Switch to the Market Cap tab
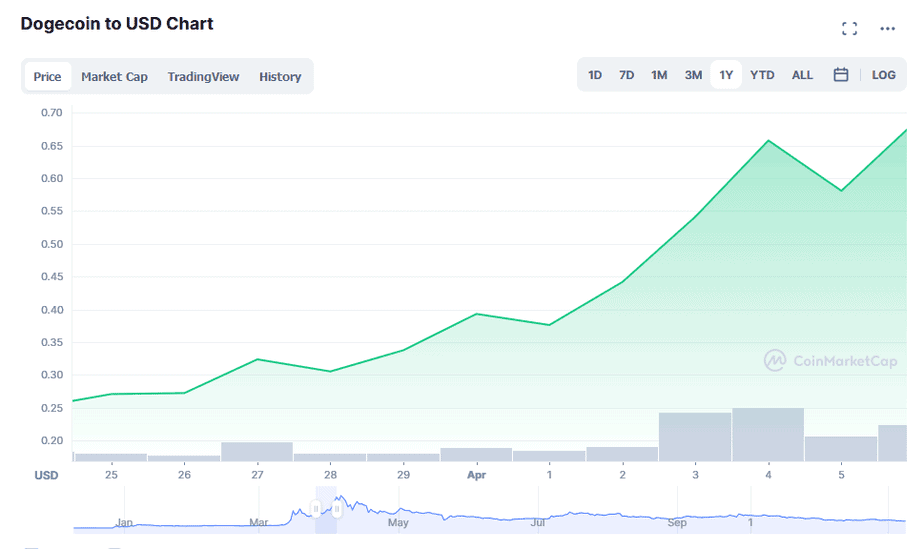This screenshot has height=549, width=924. pyautogui.click(x=114, y=77)
